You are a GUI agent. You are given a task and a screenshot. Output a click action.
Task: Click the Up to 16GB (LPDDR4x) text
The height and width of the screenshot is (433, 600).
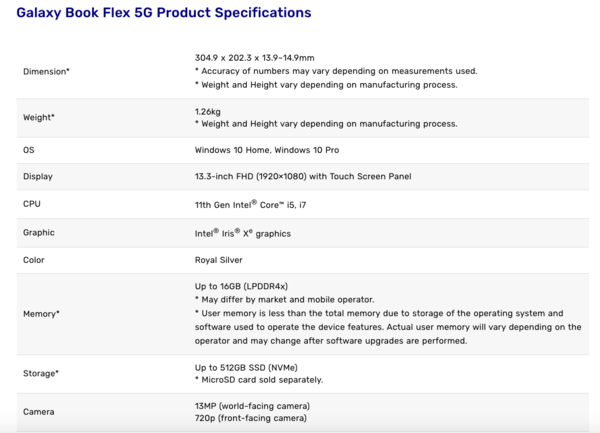241,286
